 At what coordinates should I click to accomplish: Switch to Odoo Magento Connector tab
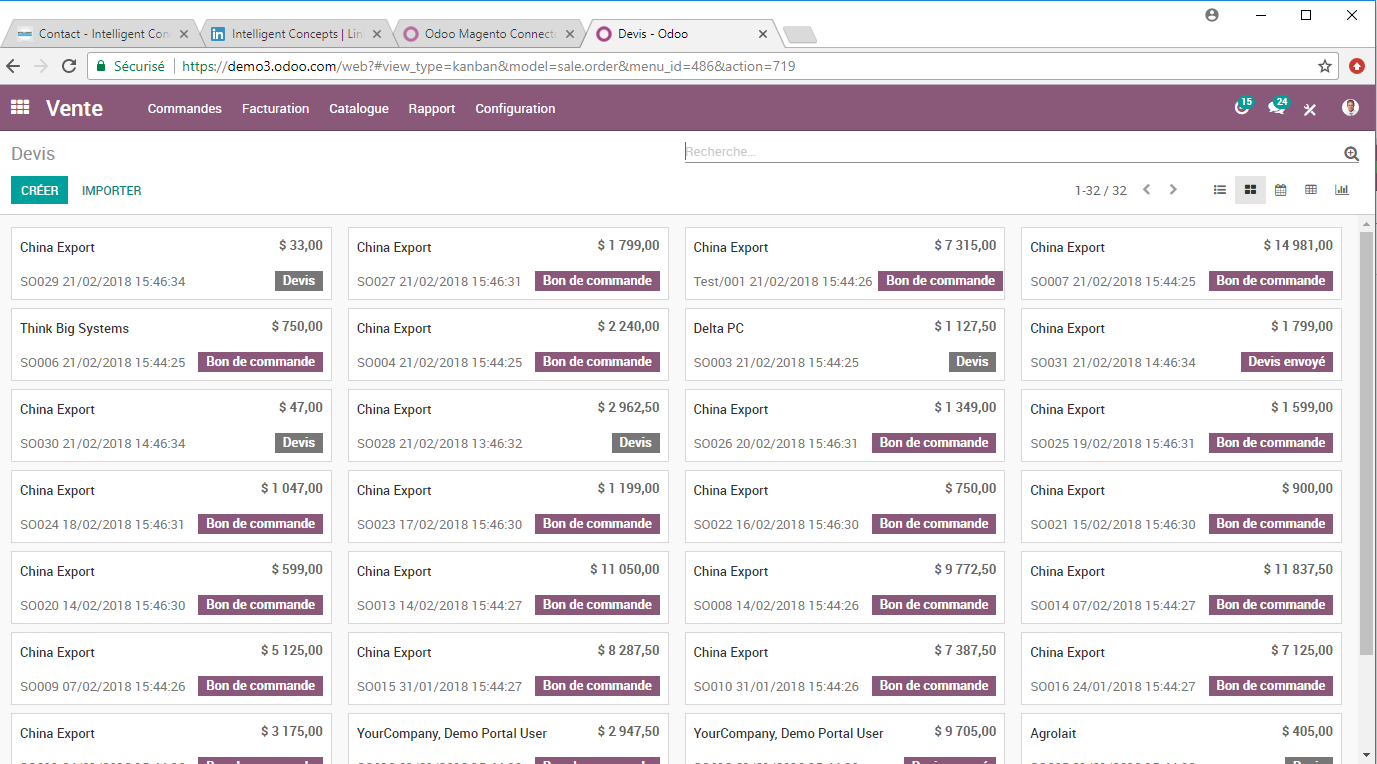488,34
